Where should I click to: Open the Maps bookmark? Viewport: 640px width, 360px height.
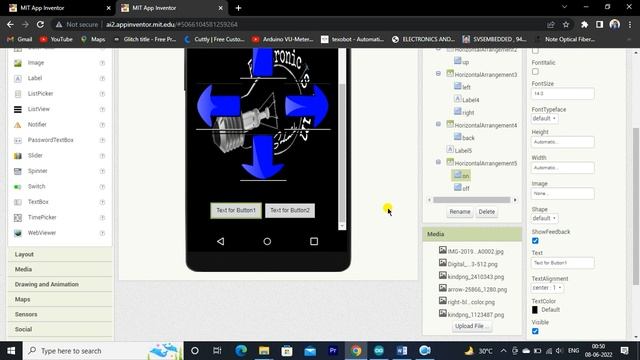click(x=93, y=39)
